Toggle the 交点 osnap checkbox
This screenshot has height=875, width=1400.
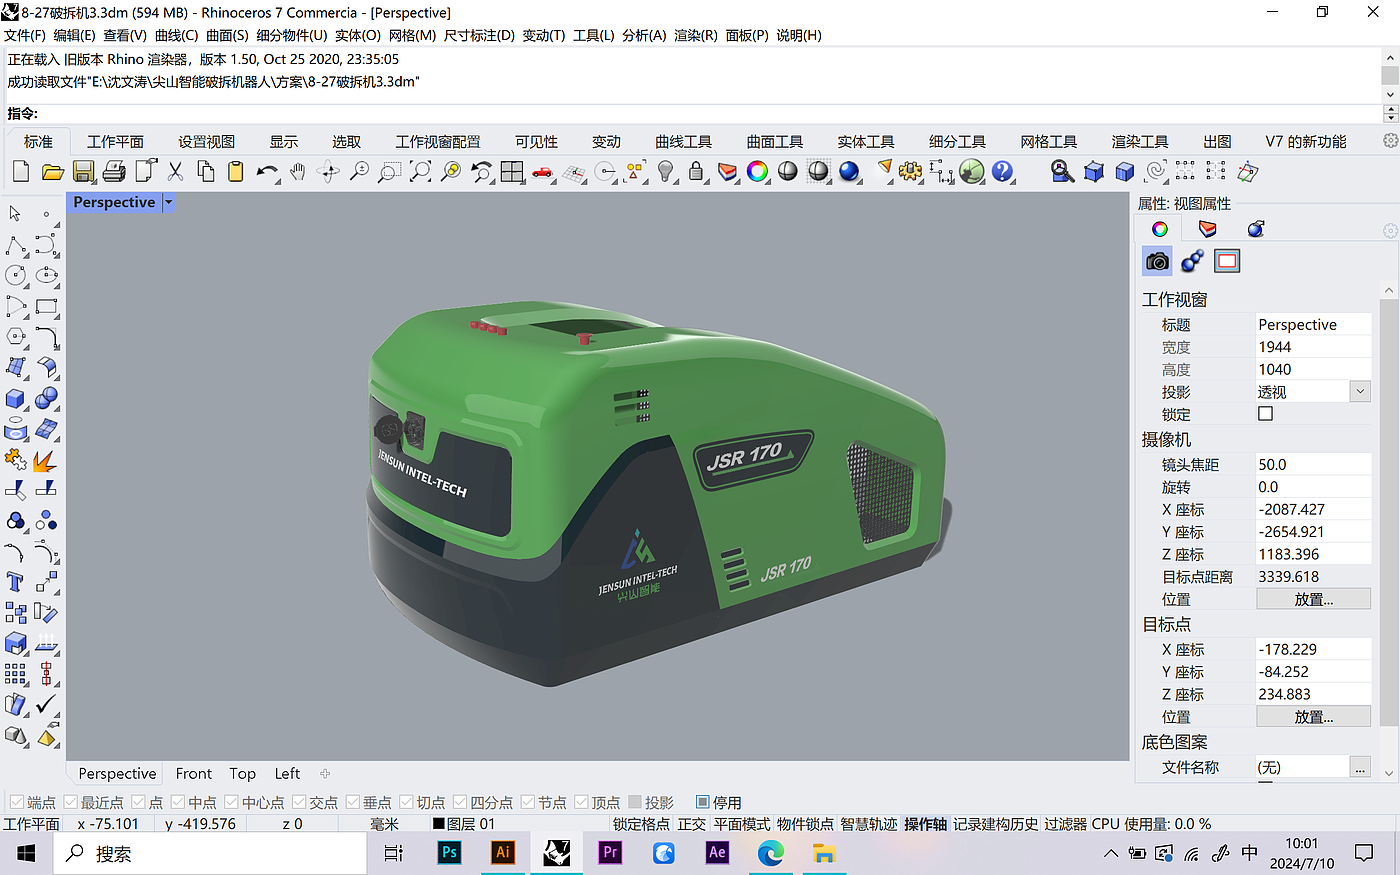point(299,802)
